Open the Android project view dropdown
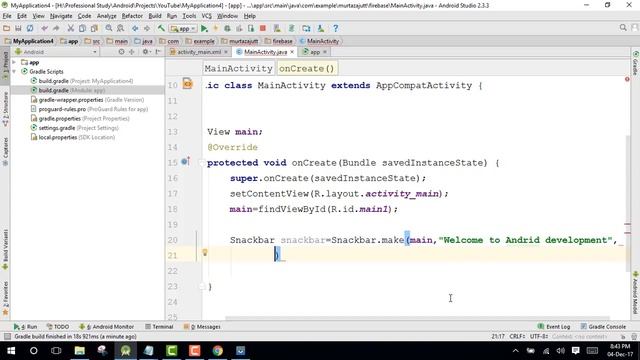Screen dimensions: 640x360 tap(56, 52)
